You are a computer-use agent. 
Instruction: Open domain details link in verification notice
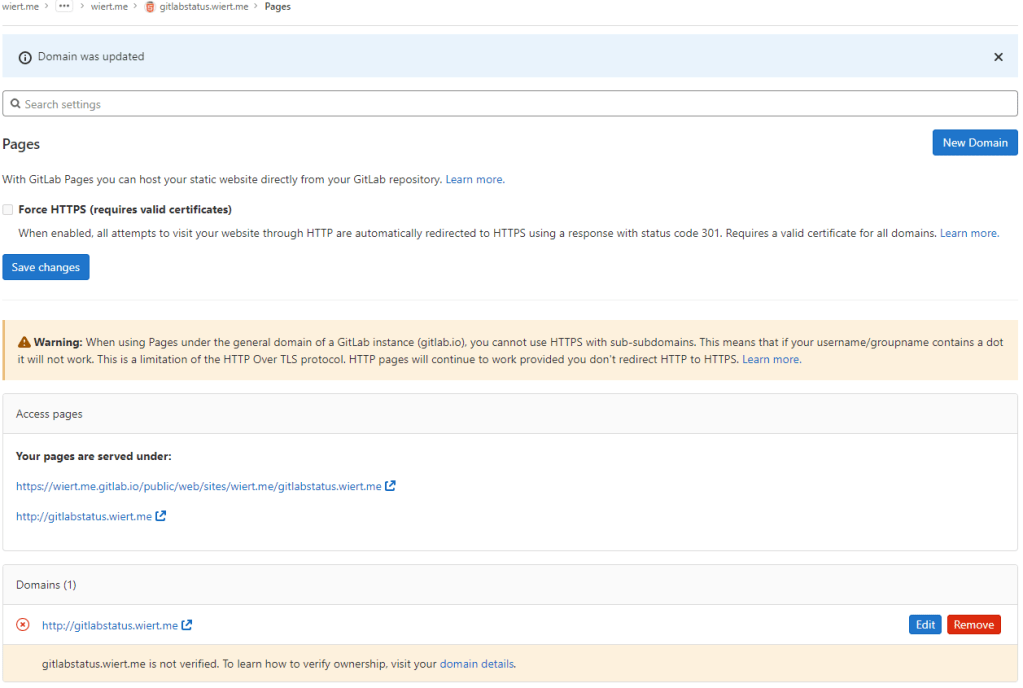click(x=477, y=663)
